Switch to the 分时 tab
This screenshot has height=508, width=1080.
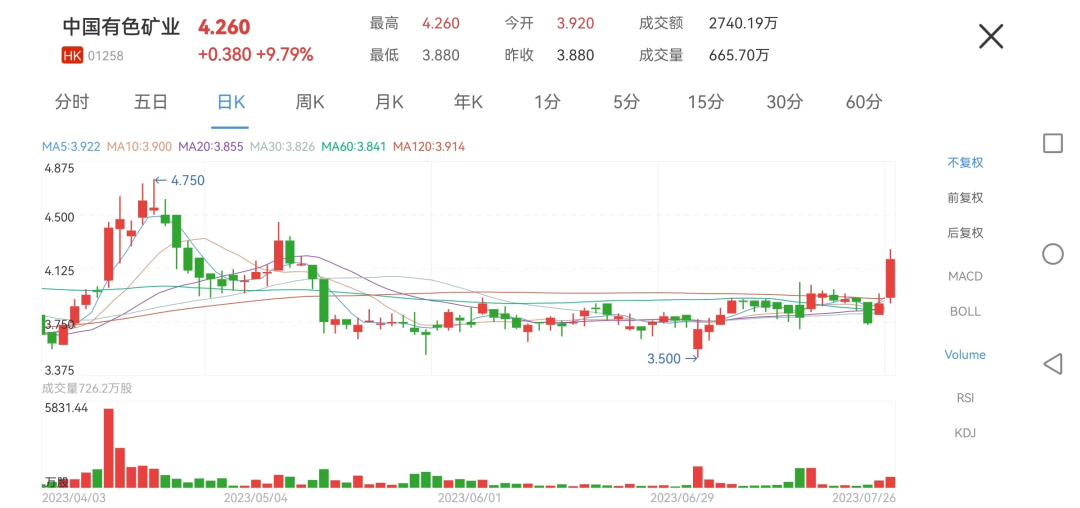click(x=72, y=103)
